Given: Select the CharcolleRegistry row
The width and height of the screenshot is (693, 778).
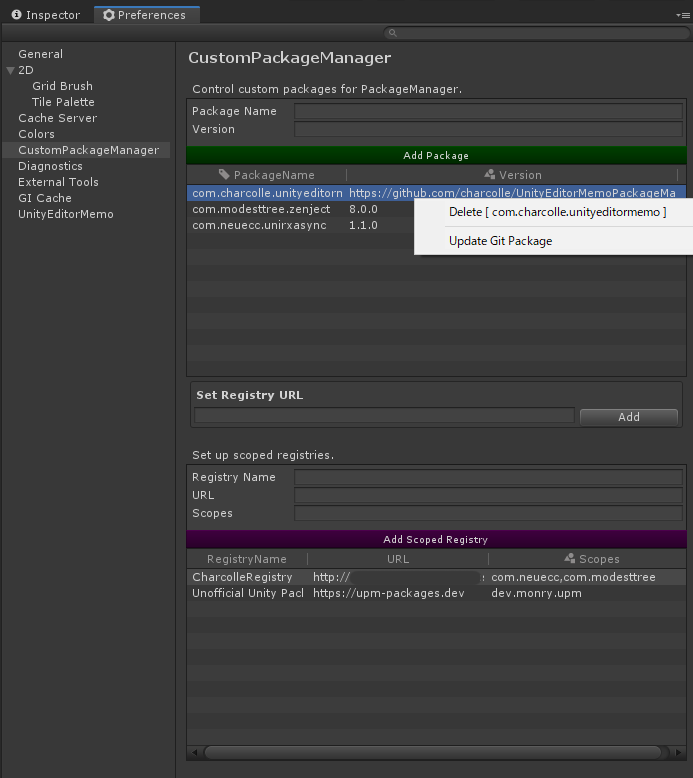Looking at the screenshot, I should click(x=436, y=577).
